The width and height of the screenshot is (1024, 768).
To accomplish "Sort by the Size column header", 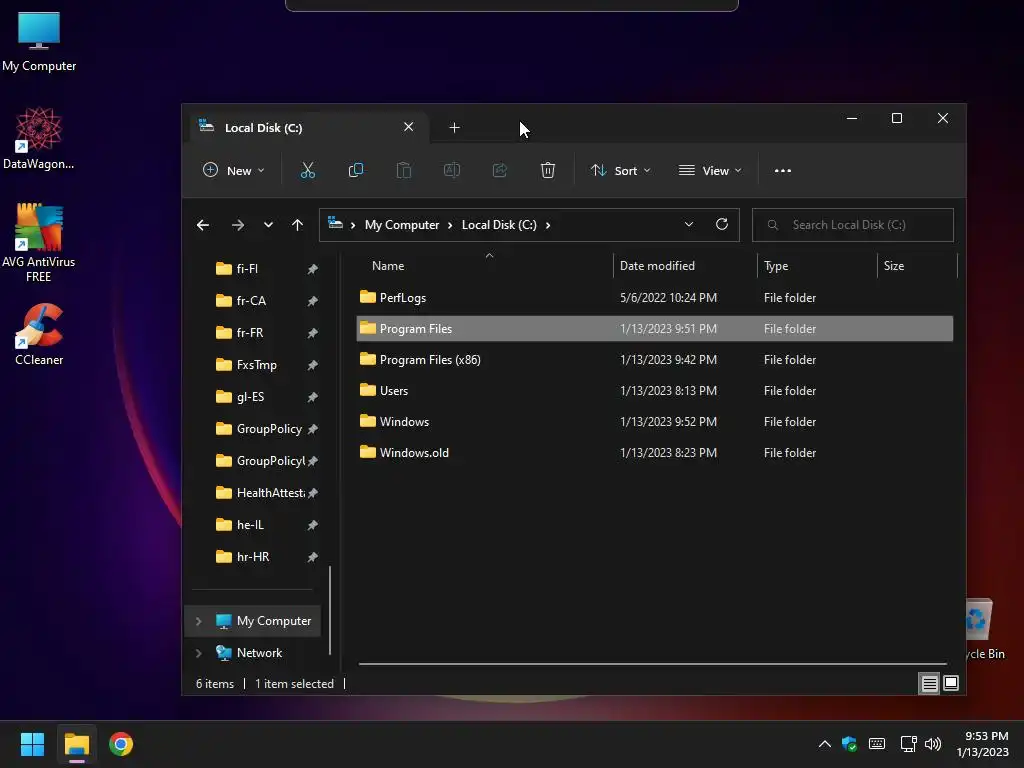I will (x=893, y=266).
